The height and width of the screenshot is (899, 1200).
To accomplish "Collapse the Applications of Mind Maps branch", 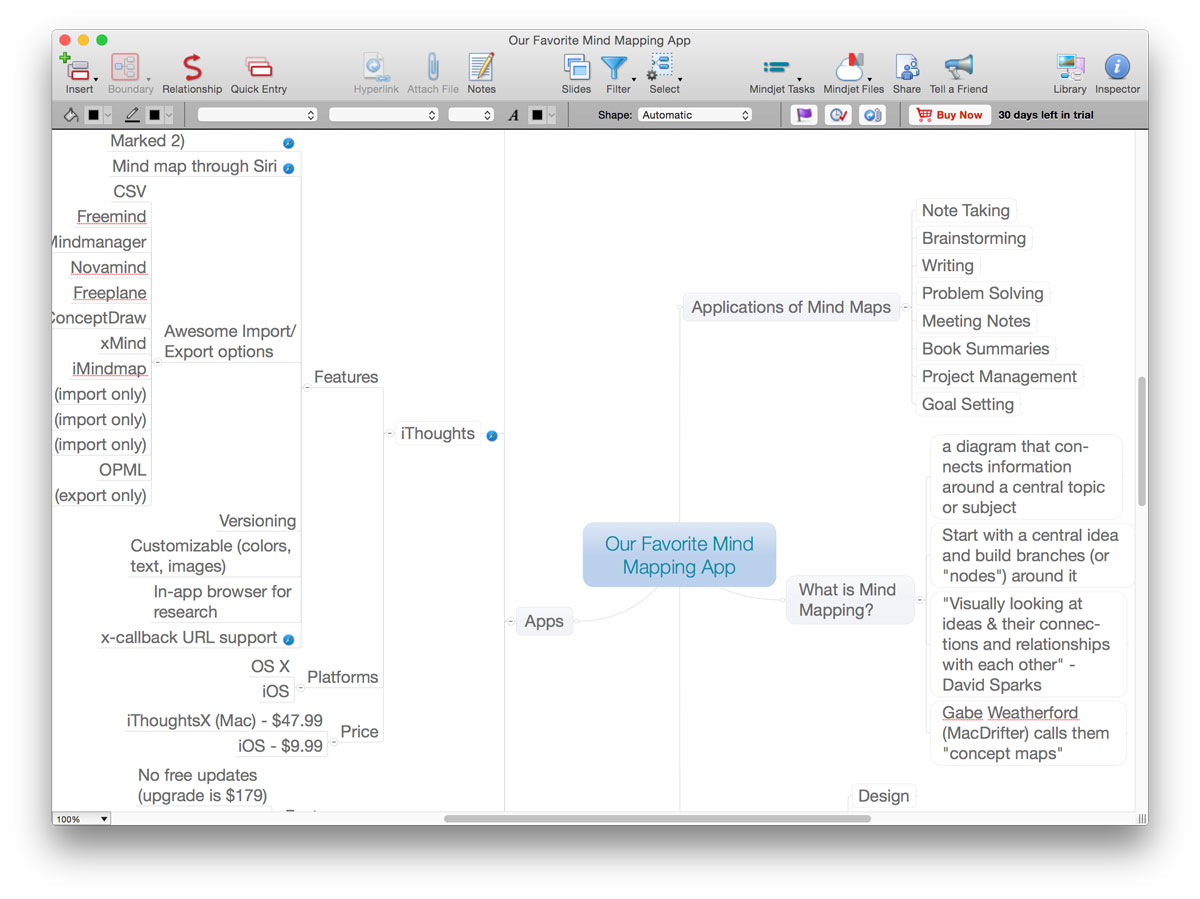I will pyautogui.click(x=905, y=308).
